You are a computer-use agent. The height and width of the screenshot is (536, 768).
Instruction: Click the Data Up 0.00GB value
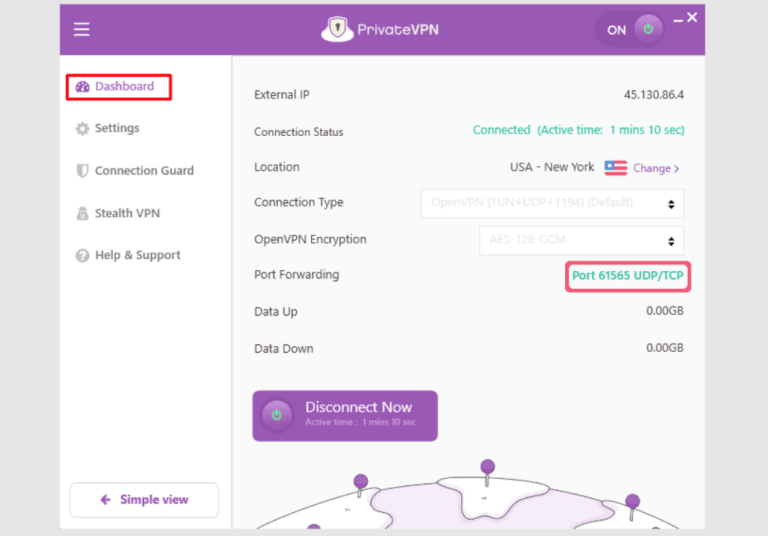click(665, 311)
